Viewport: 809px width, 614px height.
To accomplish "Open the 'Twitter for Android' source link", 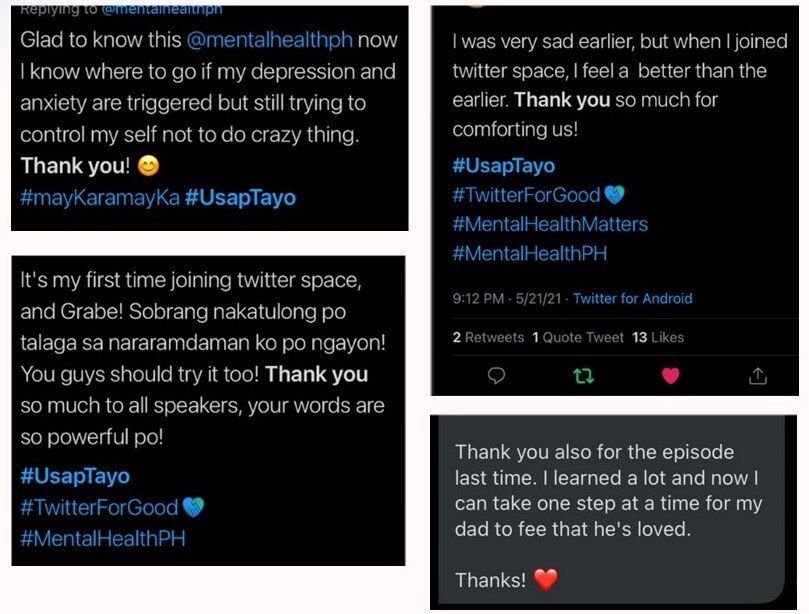I will click(x=632, y=298).
